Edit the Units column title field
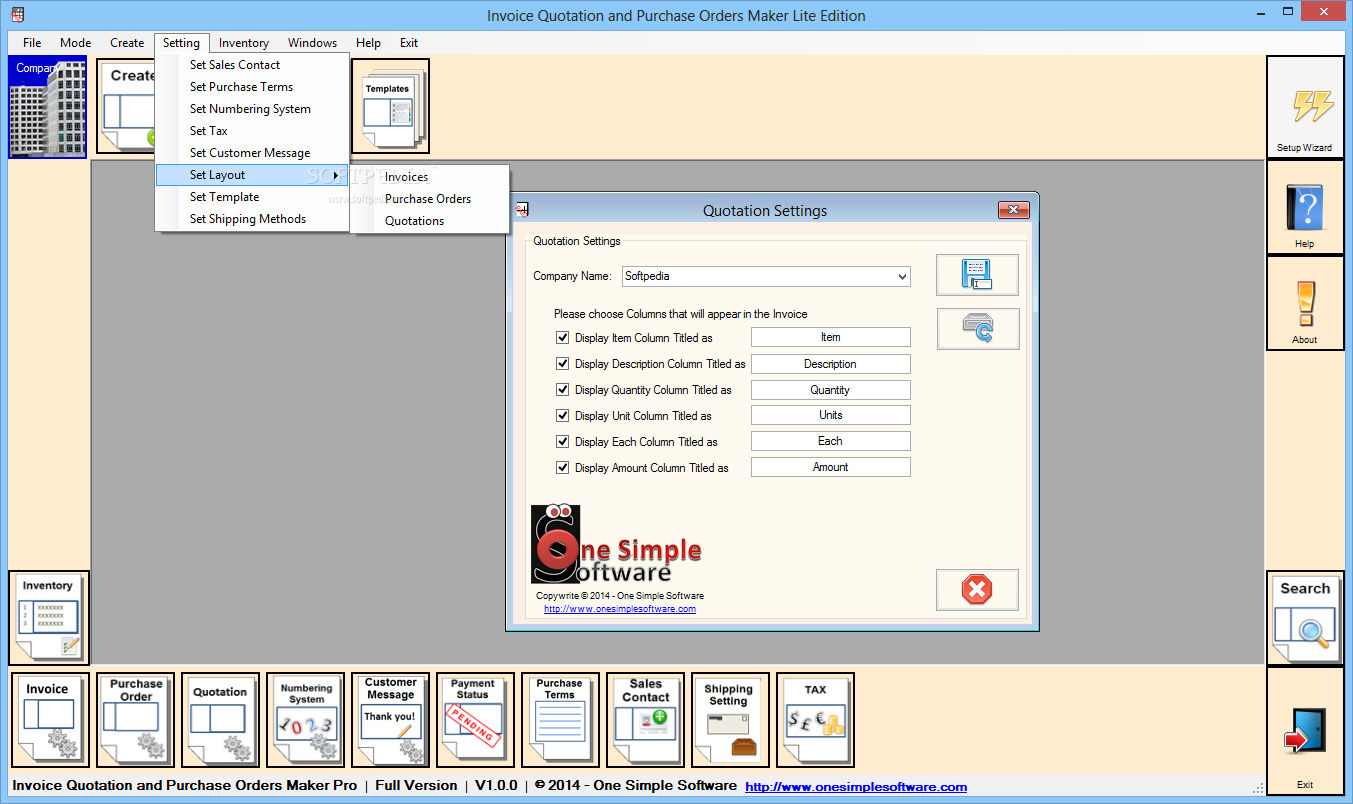 831,416
